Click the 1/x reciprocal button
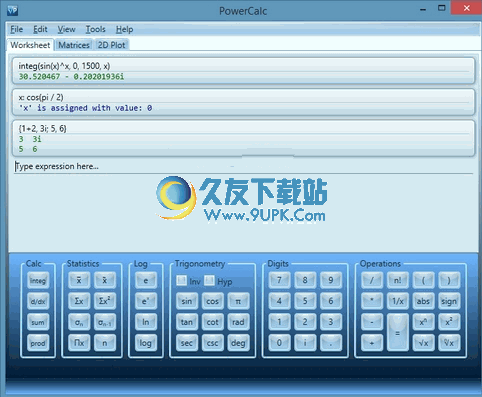This screenshot has width=482, height=397. 397,301
